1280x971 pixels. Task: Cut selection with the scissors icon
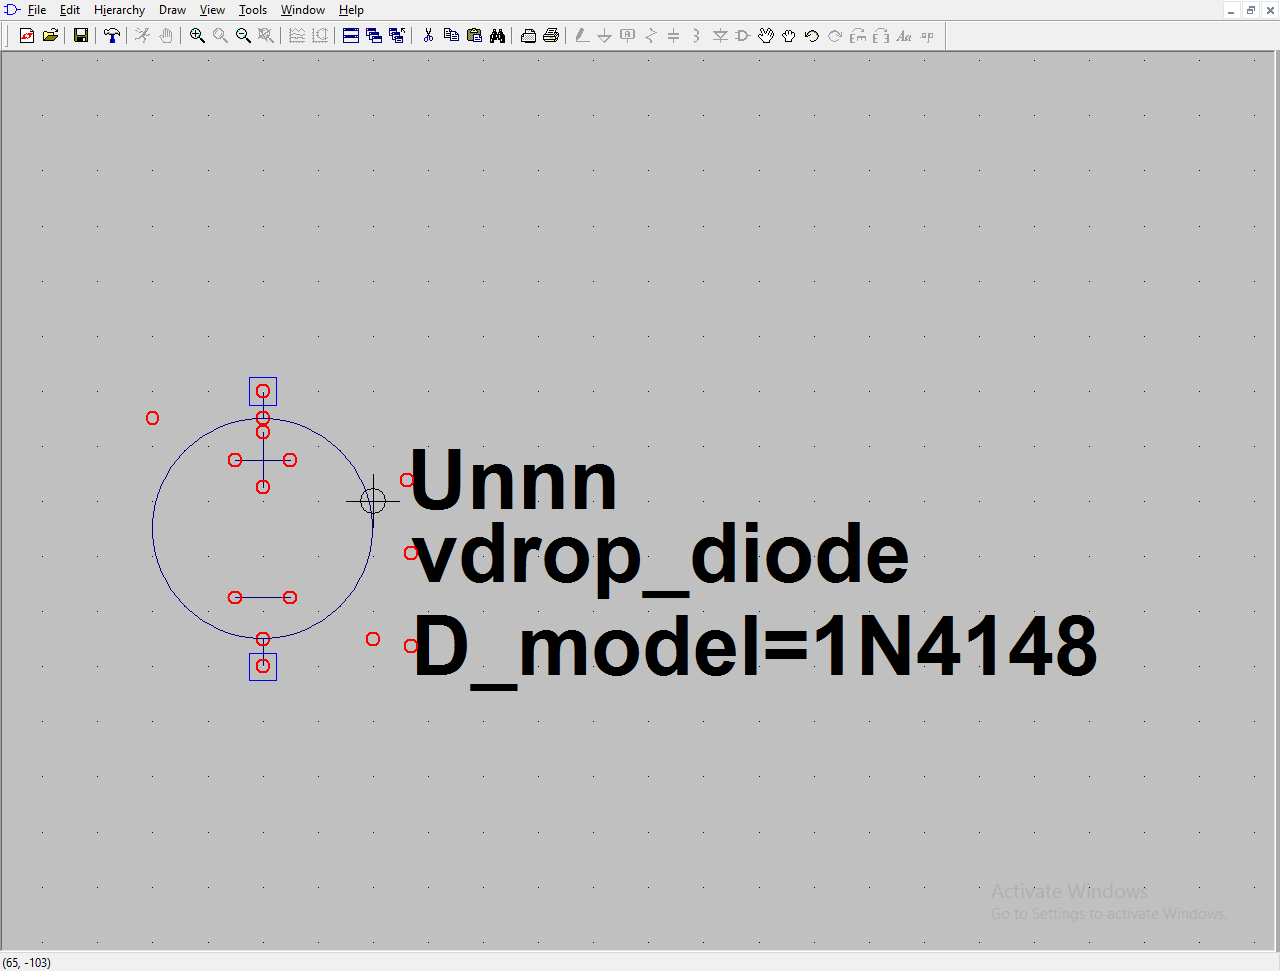point(428,36)
